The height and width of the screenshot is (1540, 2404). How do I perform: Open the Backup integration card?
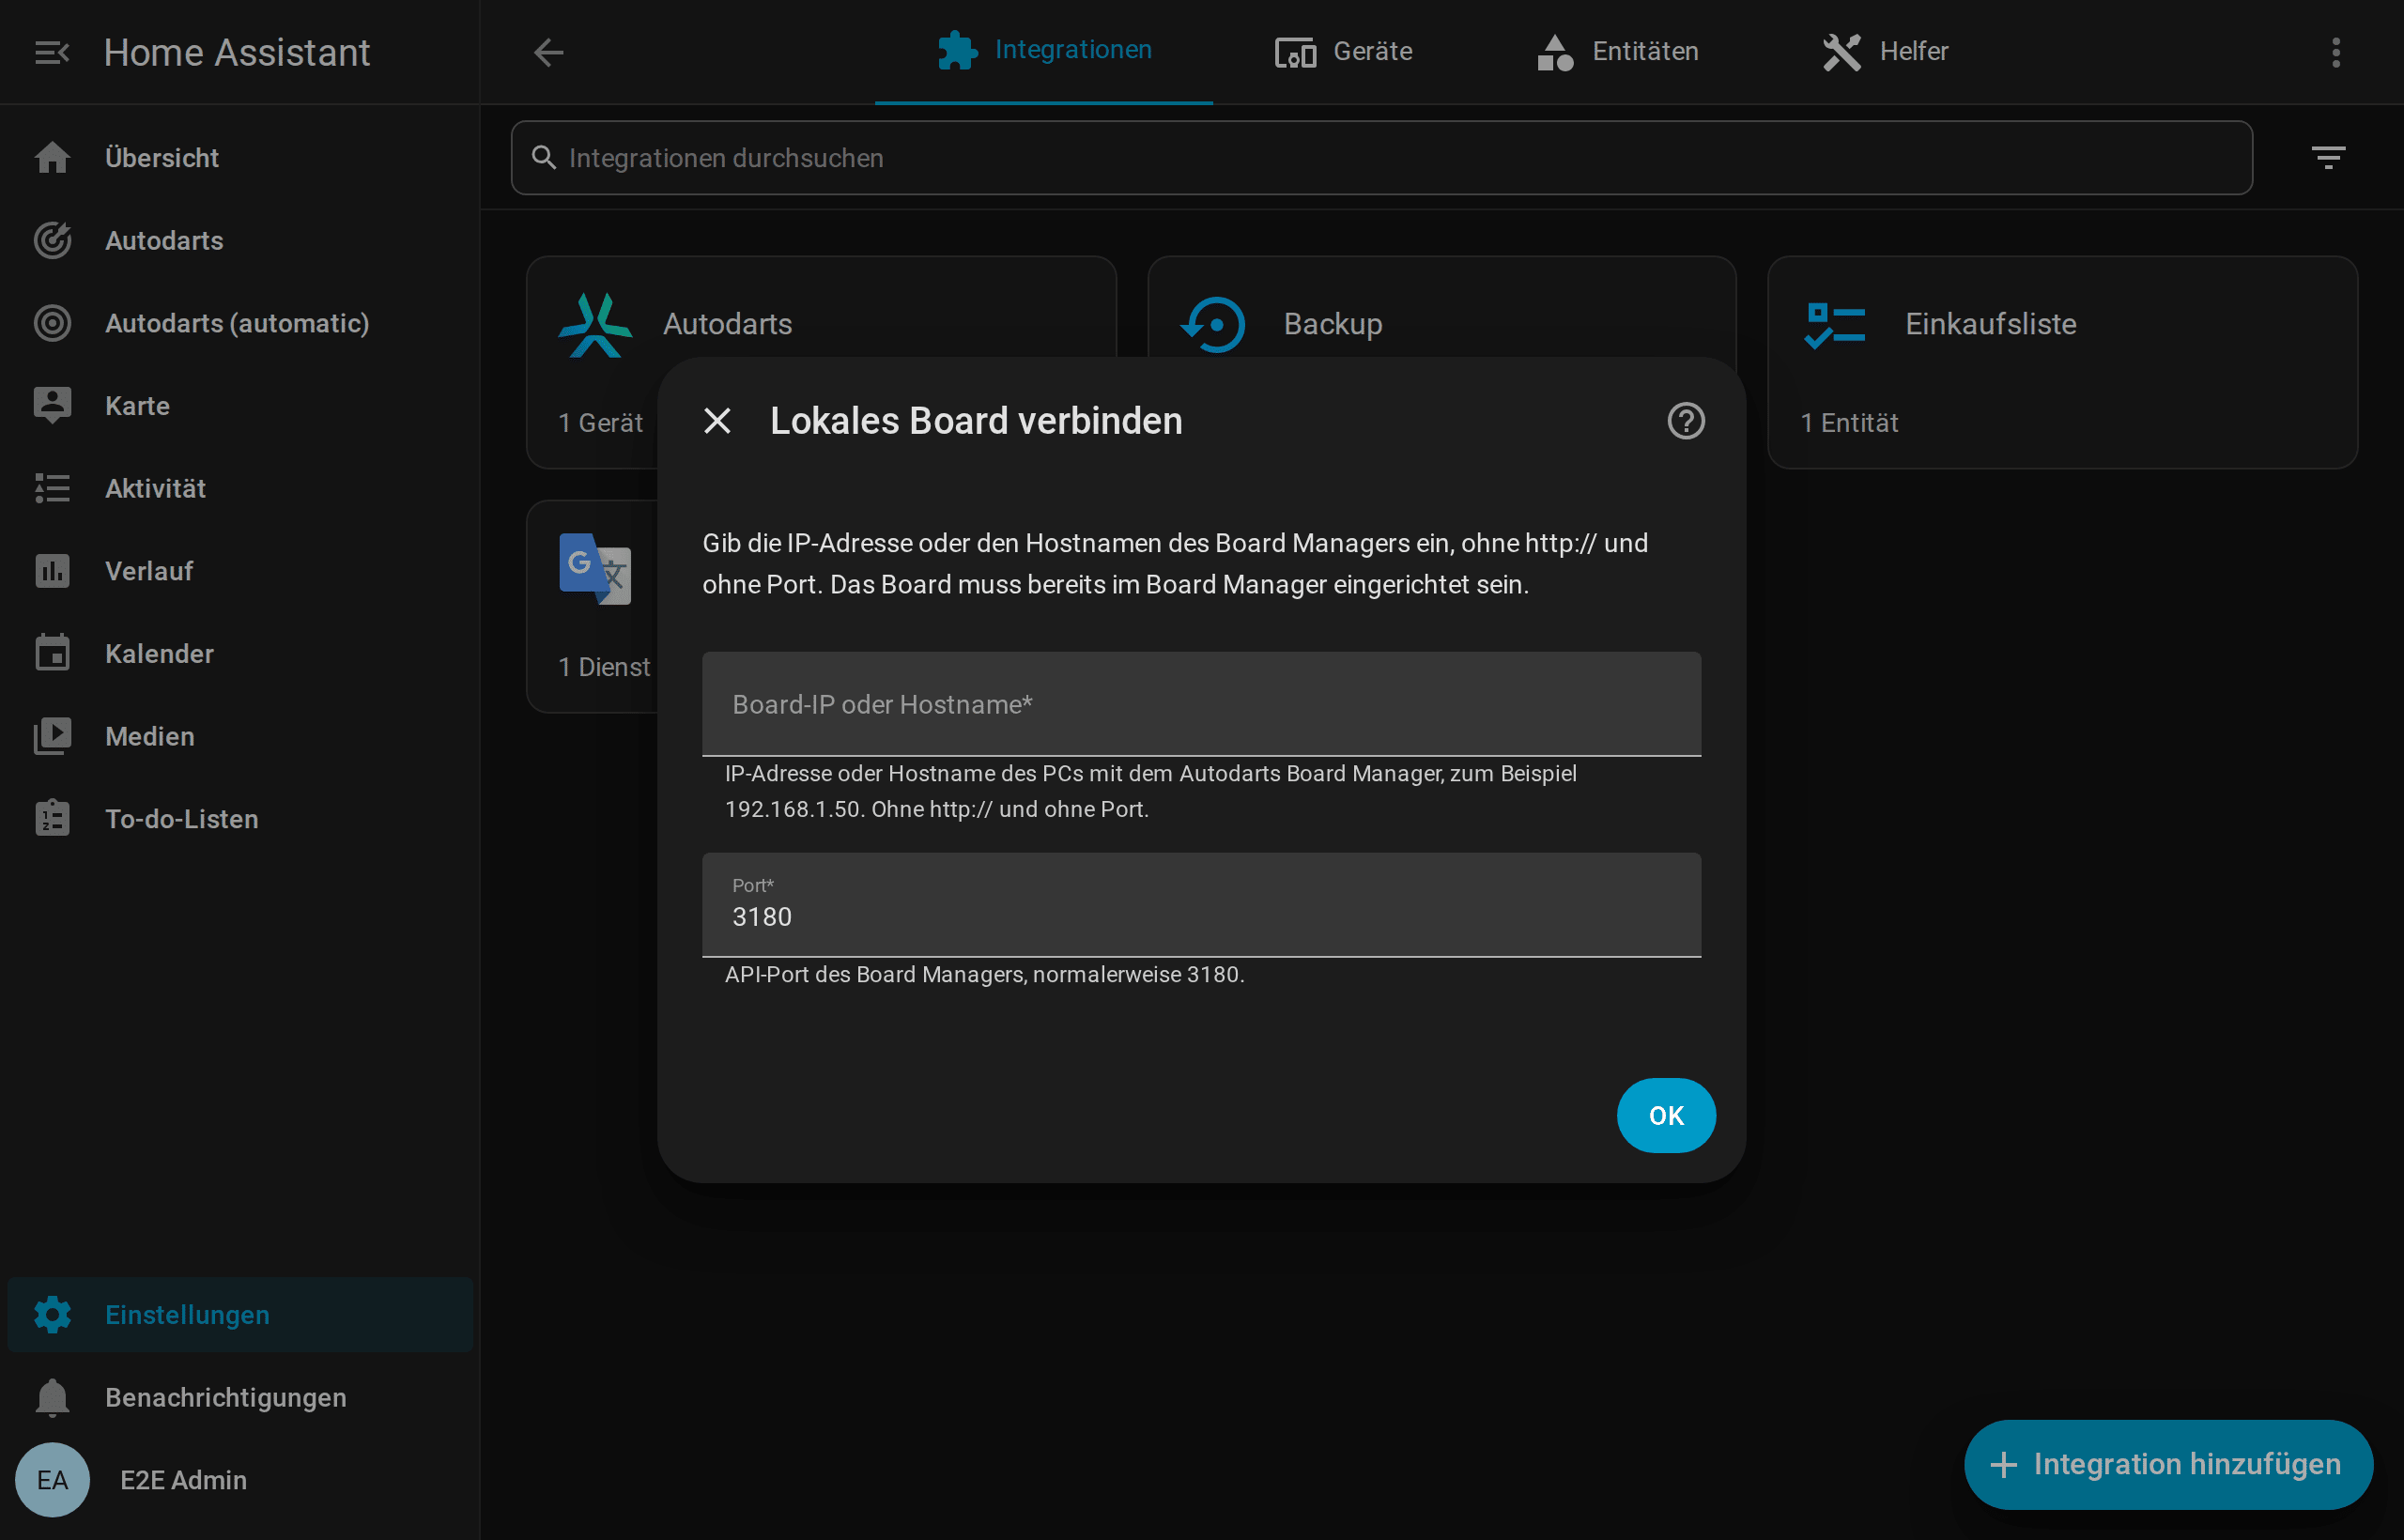(1441, 308)
